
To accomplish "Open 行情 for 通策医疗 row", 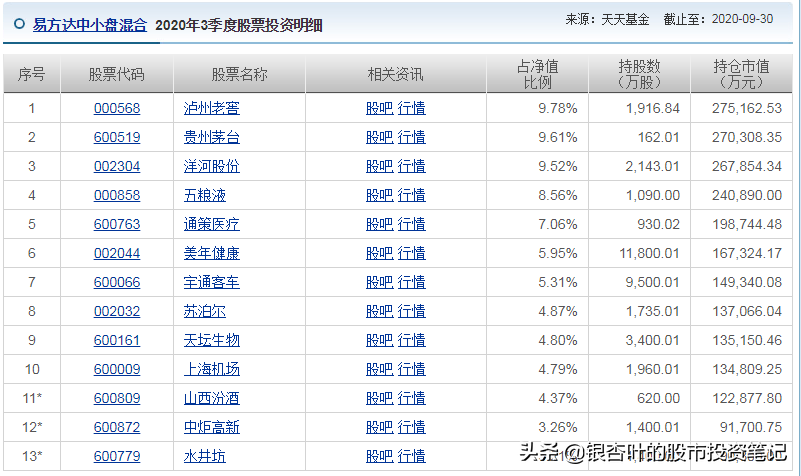I will pos(411,224).
